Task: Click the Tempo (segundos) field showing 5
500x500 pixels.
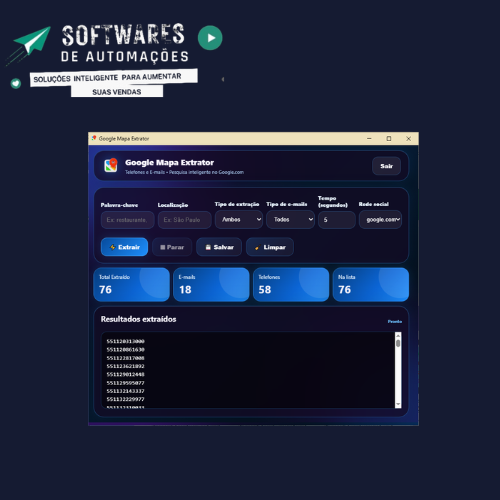Action: [337, 220]
